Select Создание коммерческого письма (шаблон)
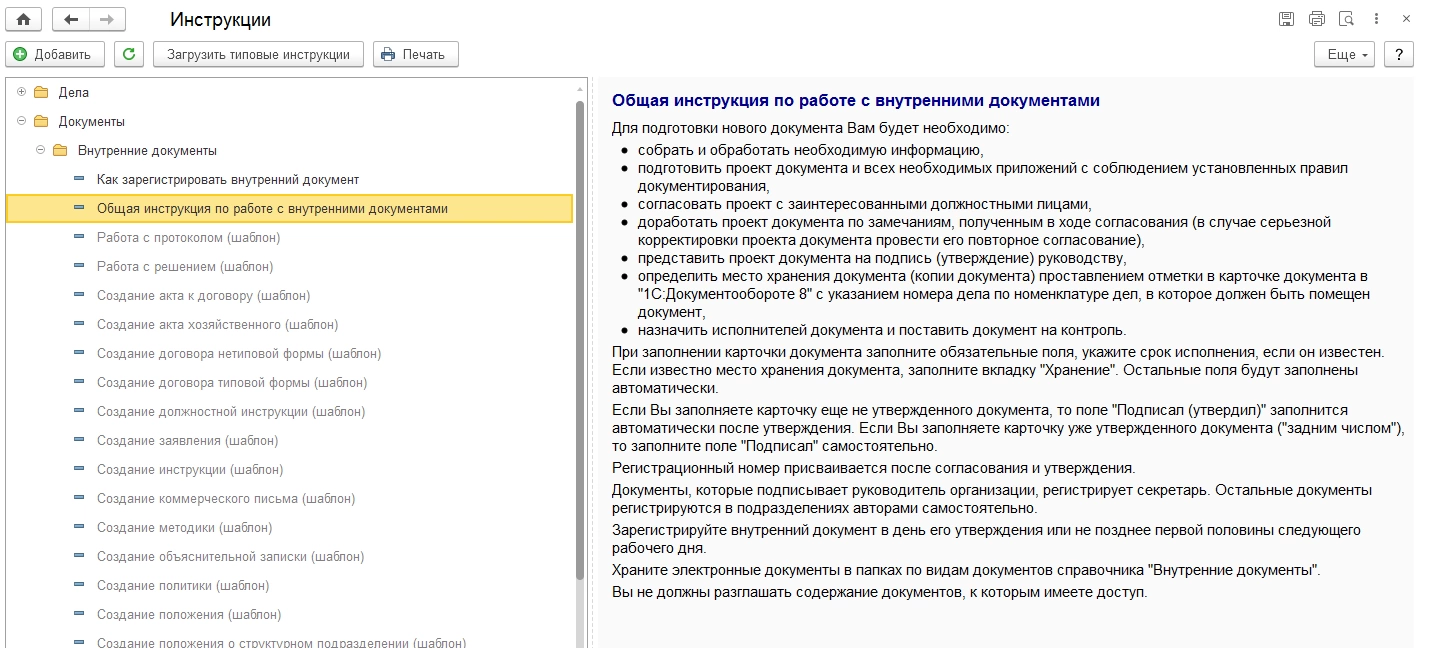The image size is (1430, 648). point(226,498)
